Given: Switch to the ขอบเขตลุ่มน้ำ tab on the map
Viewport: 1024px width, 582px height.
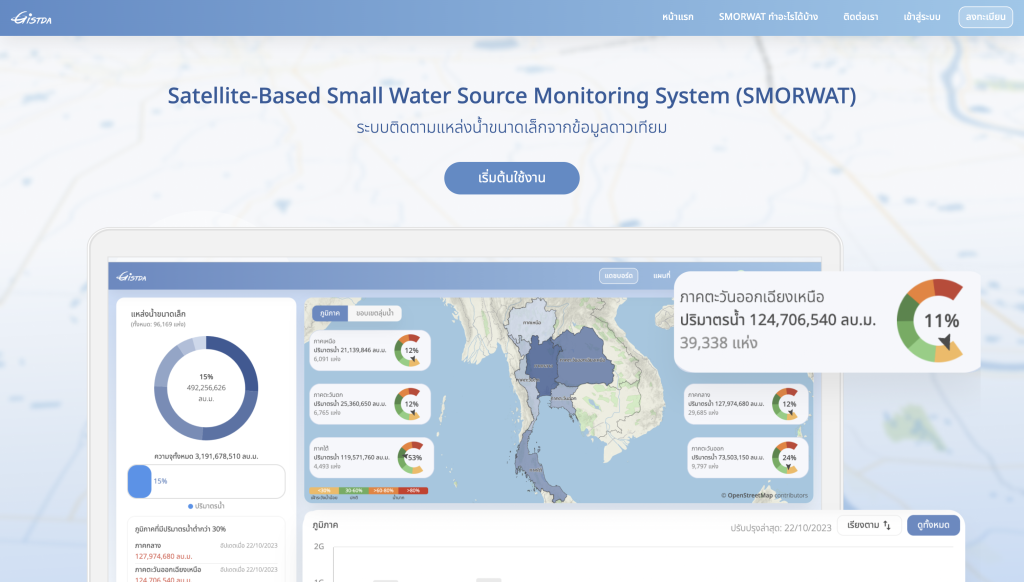Looking at the screenshot, I should (375, 314).
